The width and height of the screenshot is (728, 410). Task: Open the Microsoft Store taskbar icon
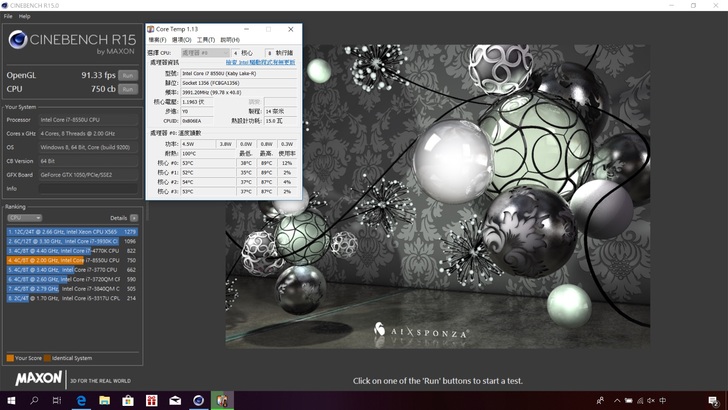point(128,400)
